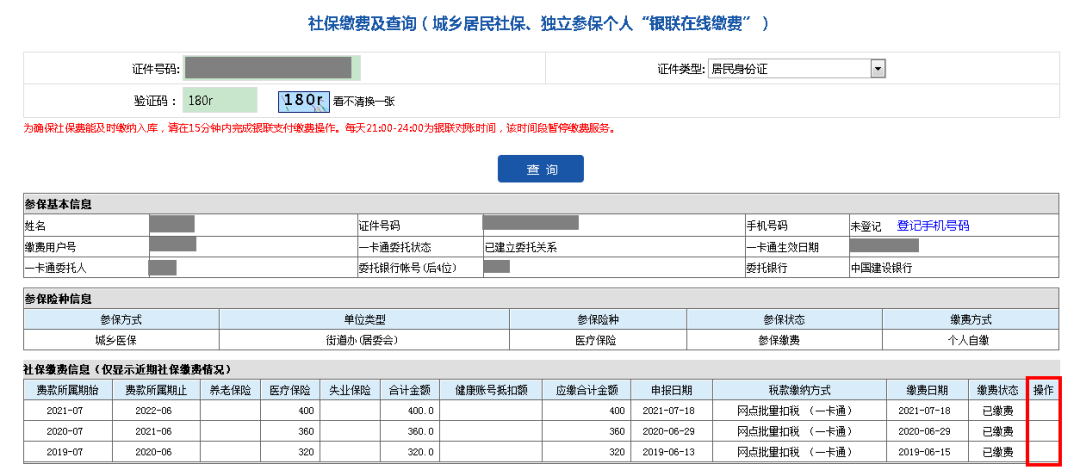Open the 登记手机号码 link
The image size is (1080, 470).
(x=932, y=226)
